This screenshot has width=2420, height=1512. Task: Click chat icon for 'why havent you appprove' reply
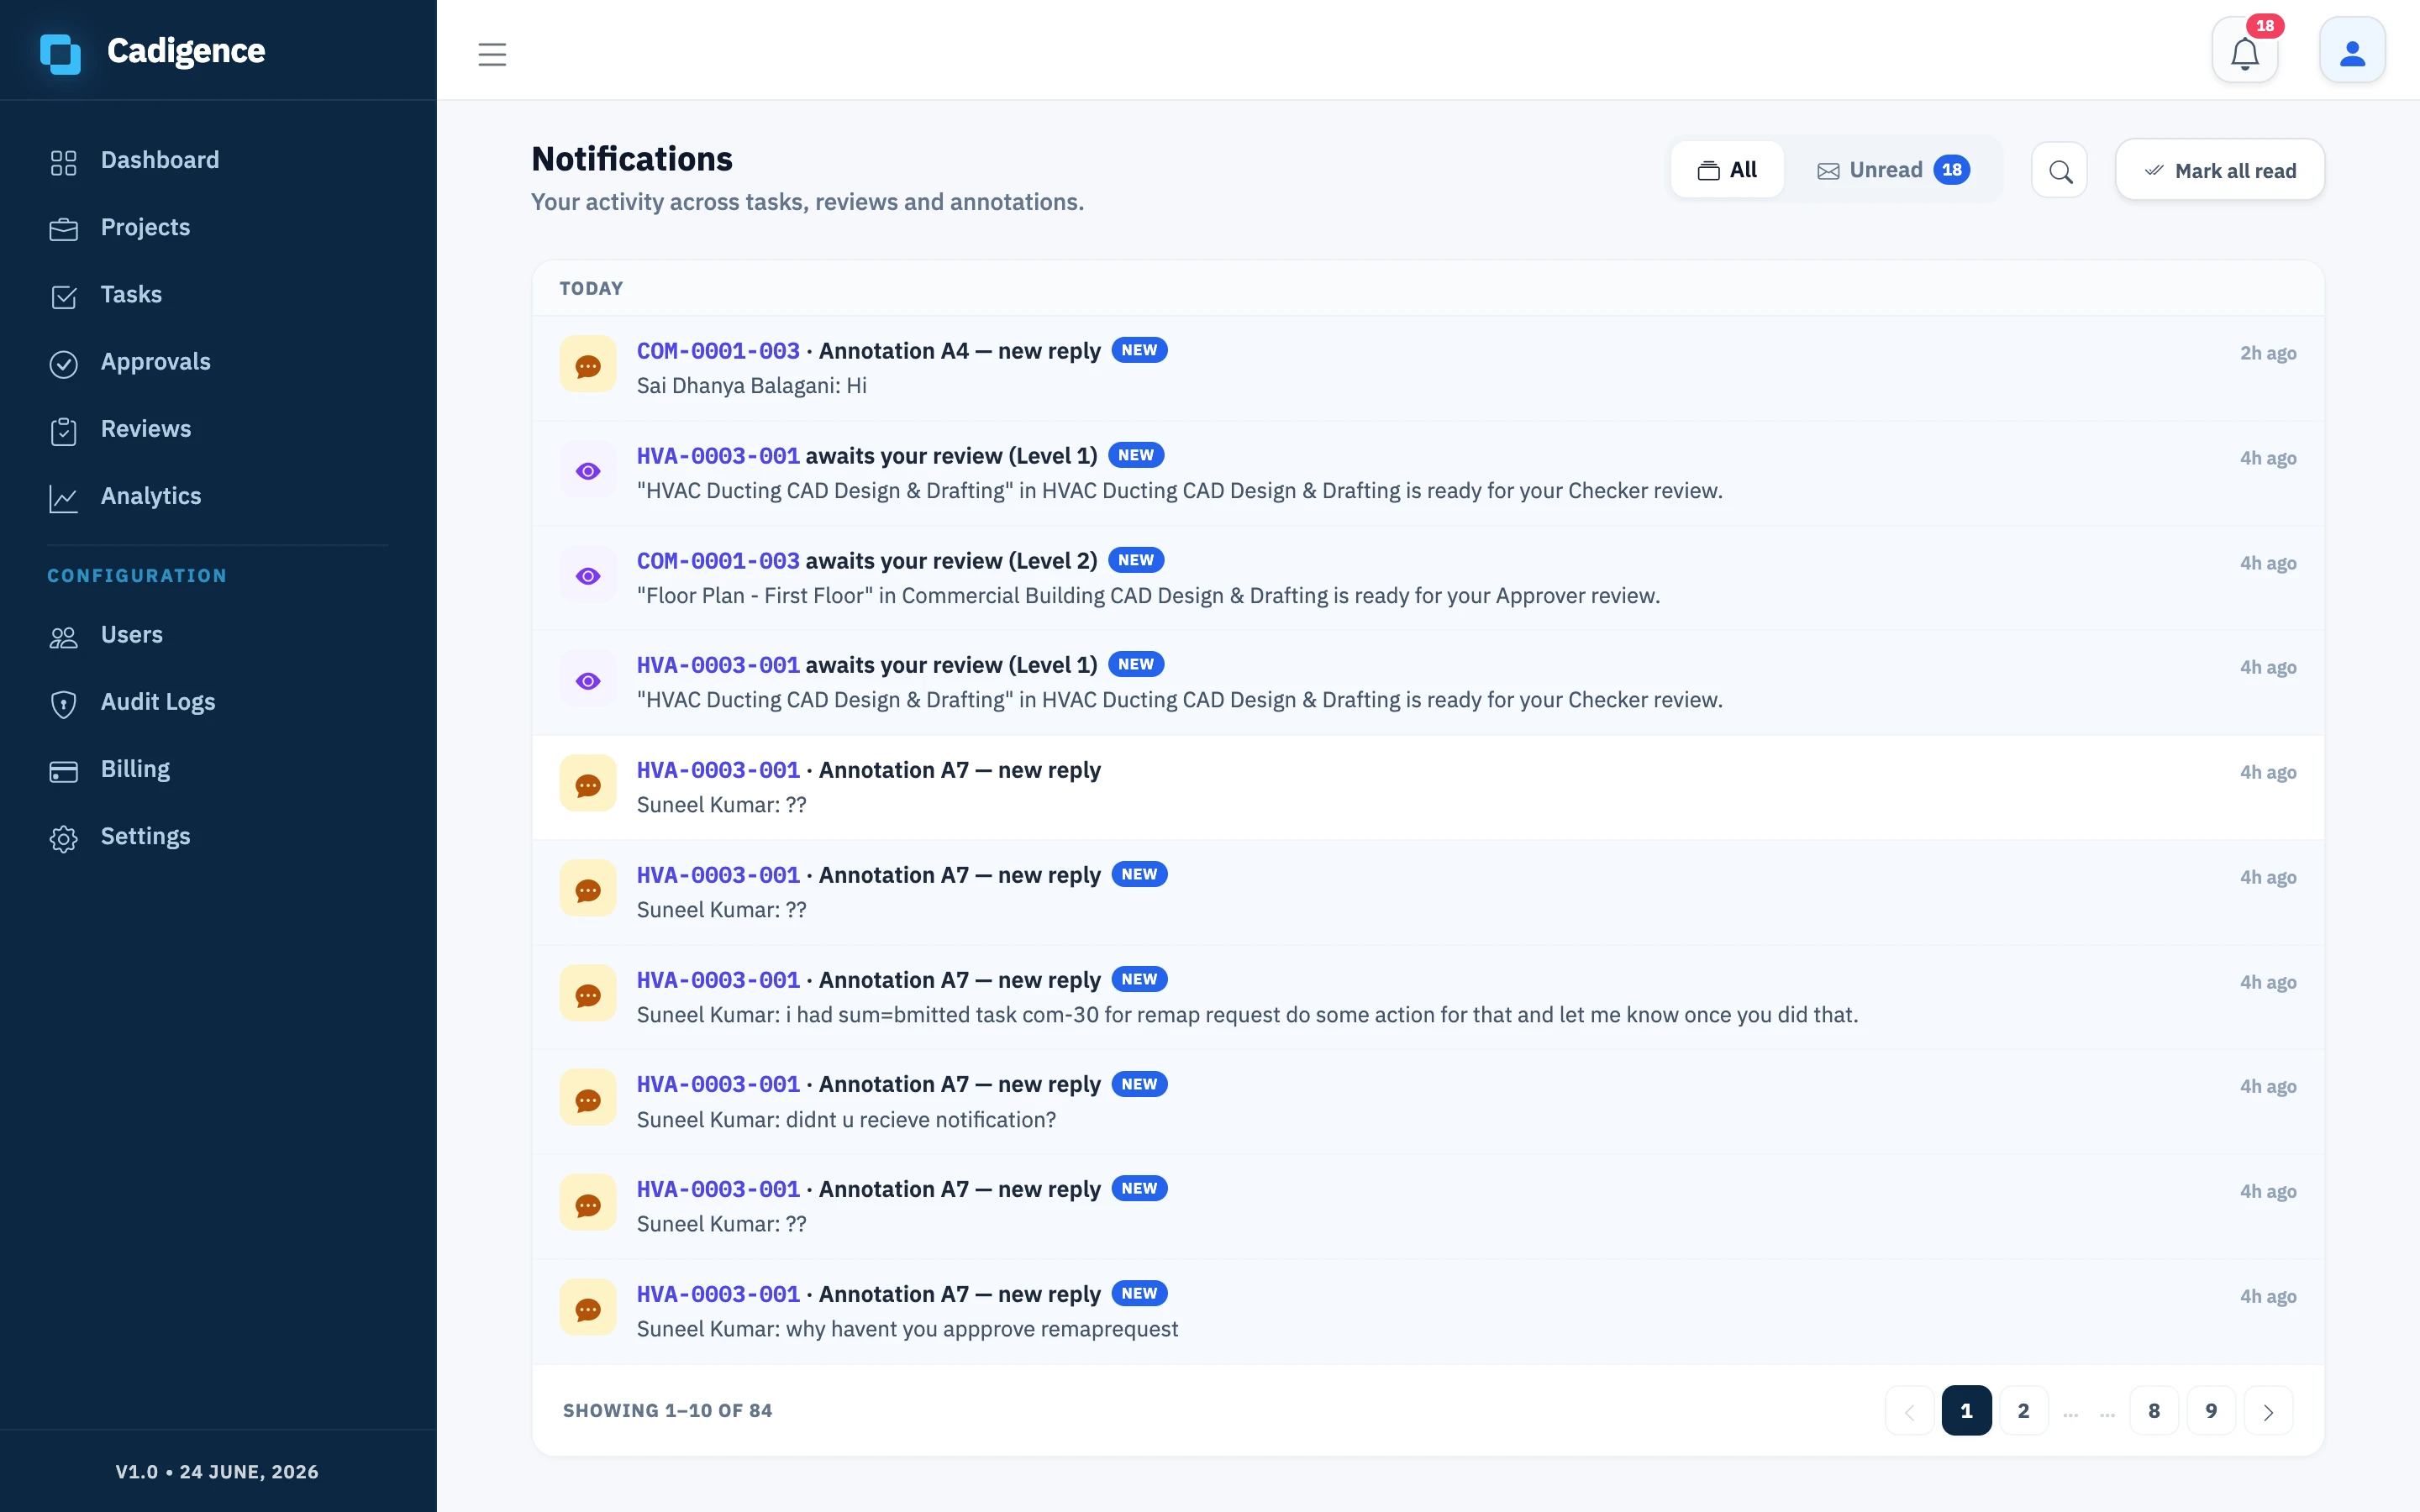(588, 1308)
